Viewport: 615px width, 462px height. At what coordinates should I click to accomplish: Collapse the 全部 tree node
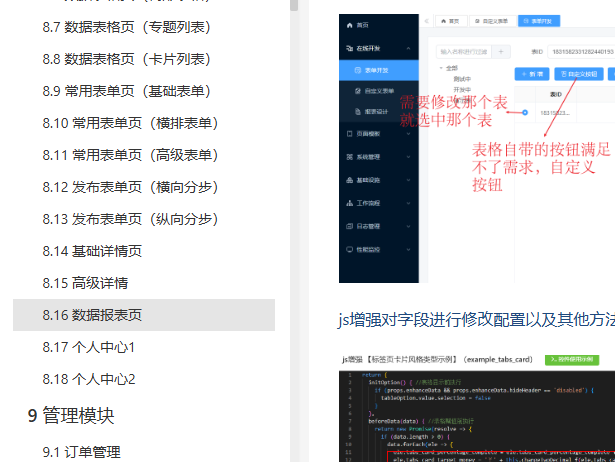click(441, 68)
